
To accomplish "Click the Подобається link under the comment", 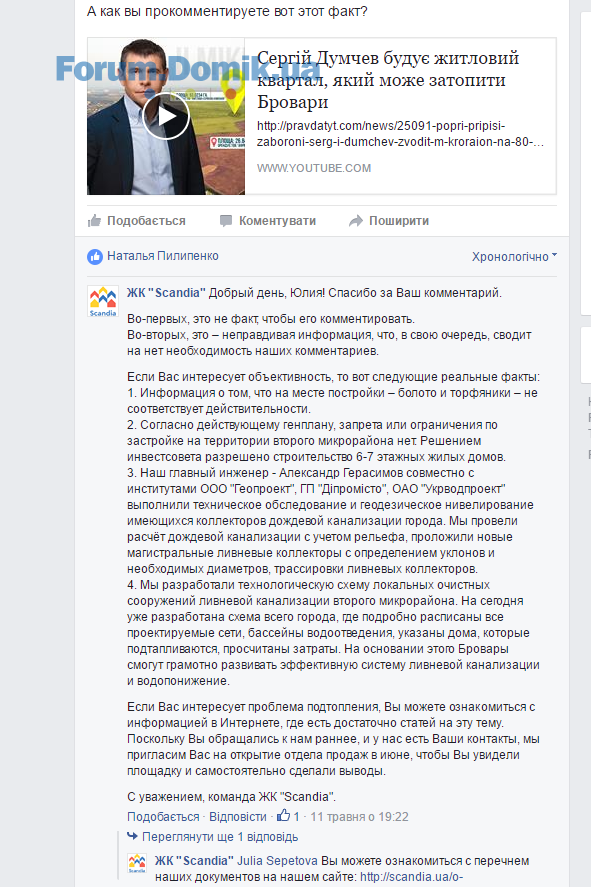I will click(x=163, y=817).
